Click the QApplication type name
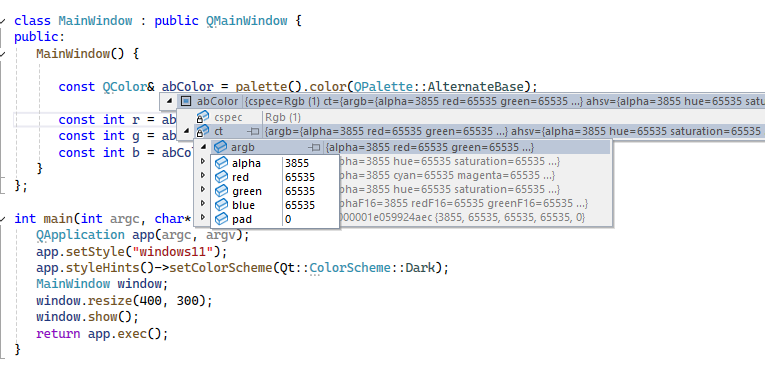The image size is (765, 382). [80, 235]
